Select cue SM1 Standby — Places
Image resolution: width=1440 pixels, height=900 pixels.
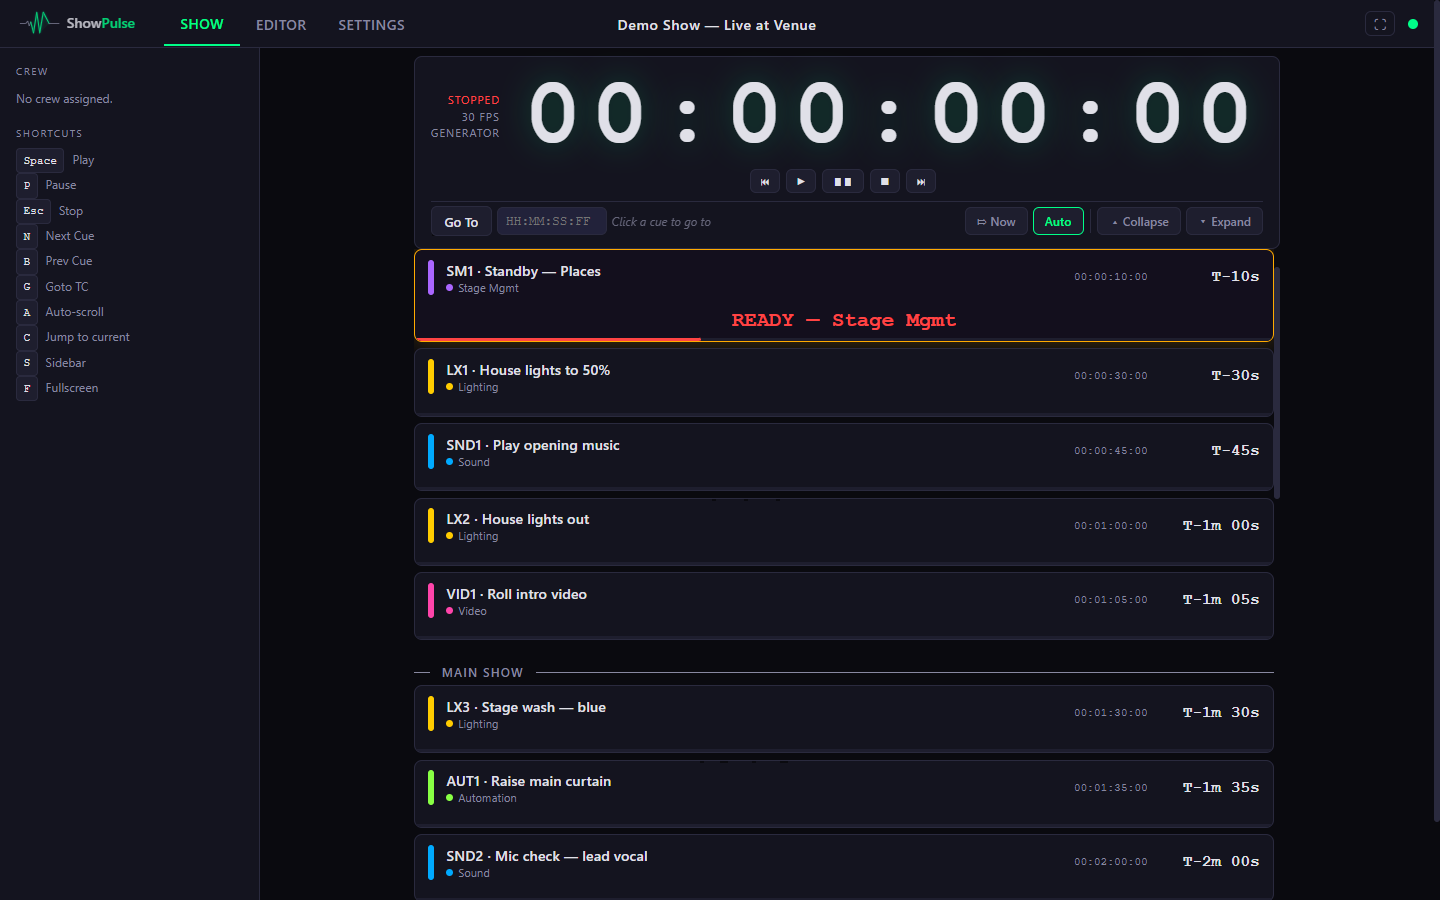[x=844, y=295]
